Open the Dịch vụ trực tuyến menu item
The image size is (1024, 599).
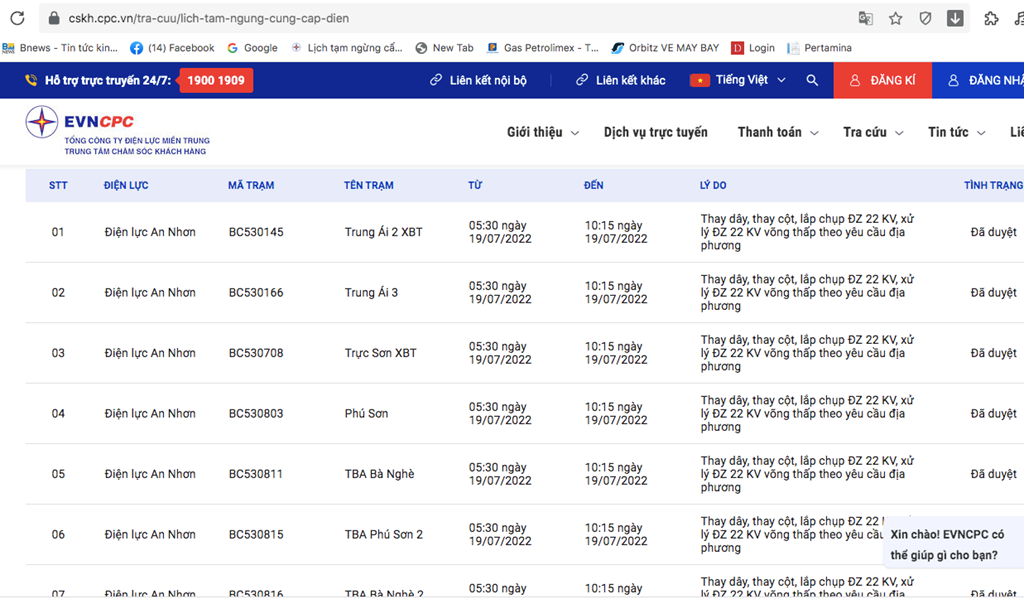(656, 132)
